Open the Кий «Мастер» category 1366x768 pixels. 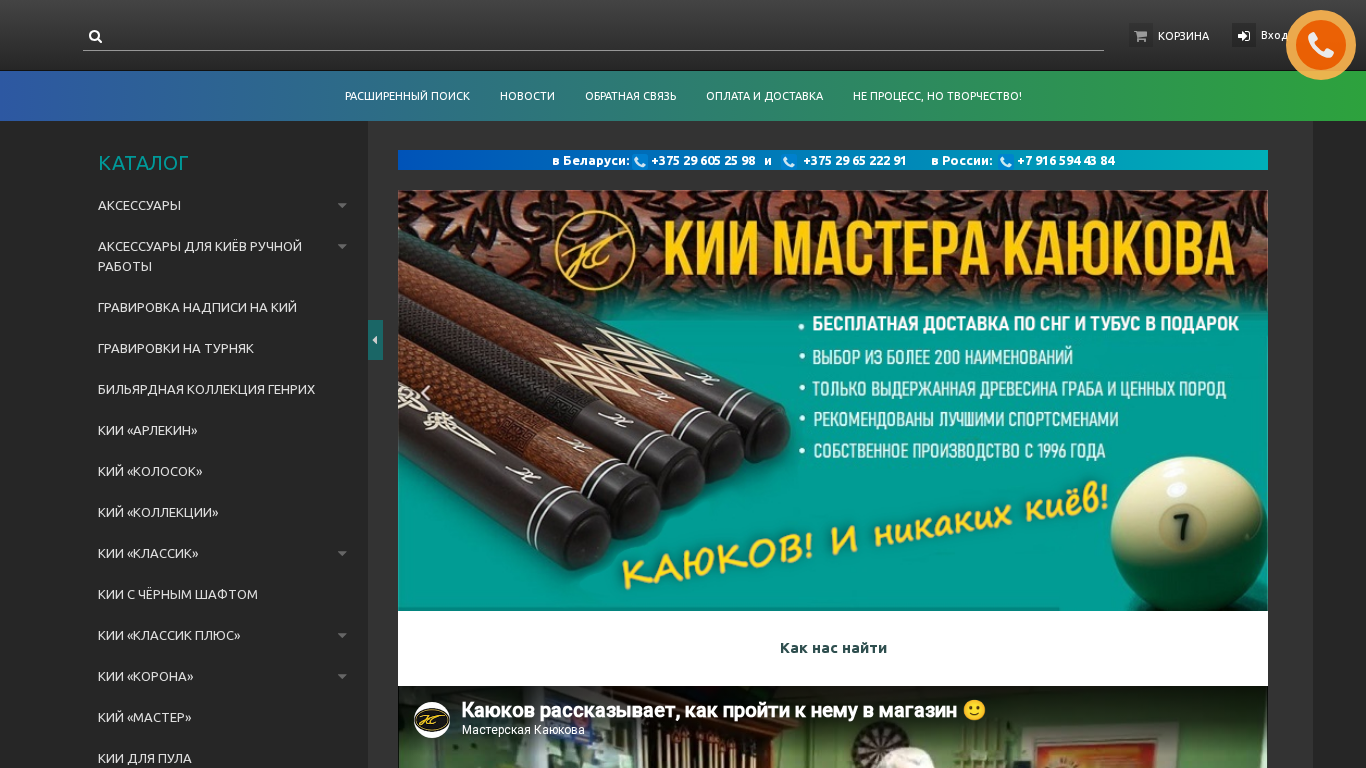coord(145,718)
